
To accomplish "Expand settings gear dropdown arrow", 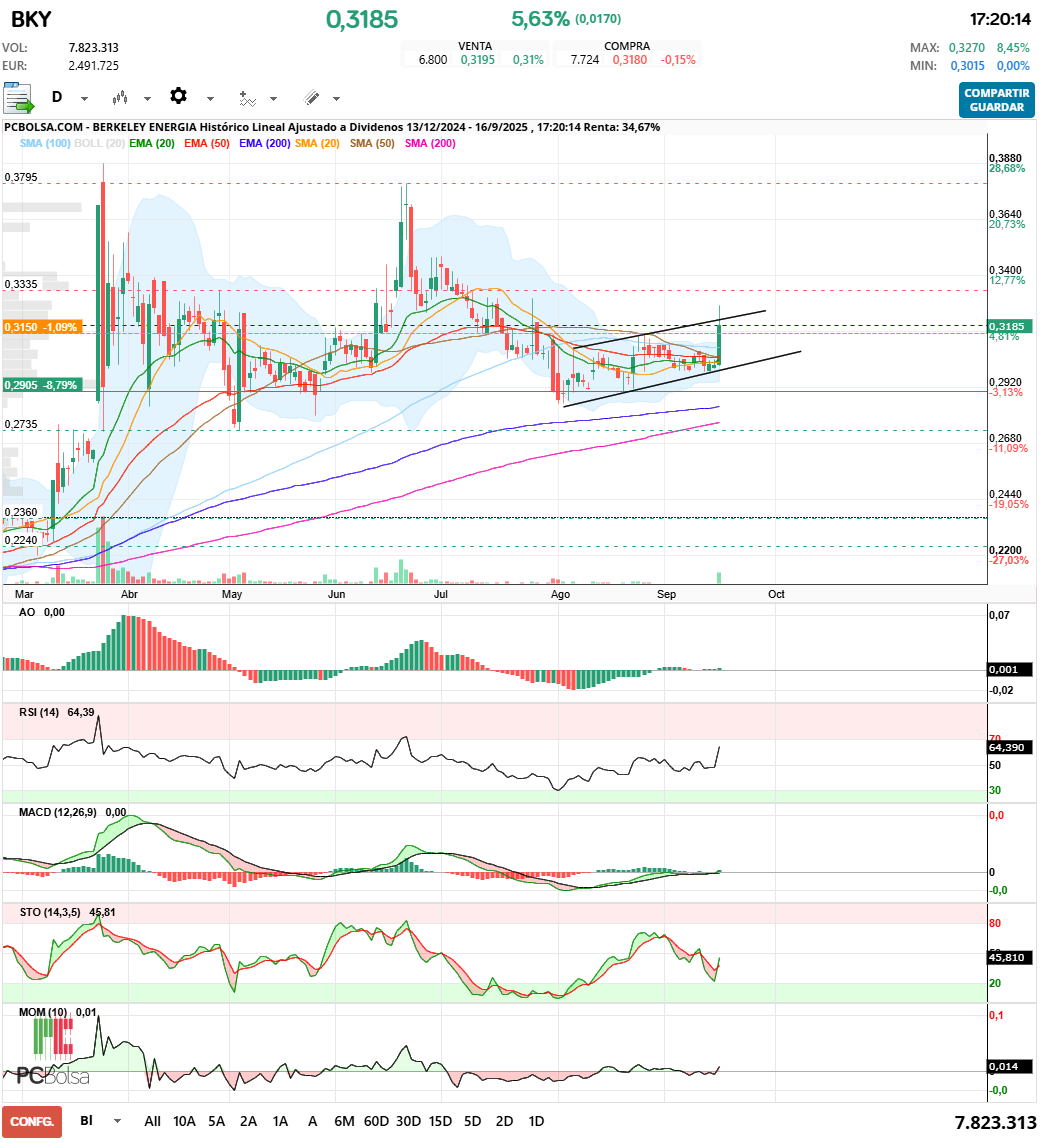I will click(211, 98).
